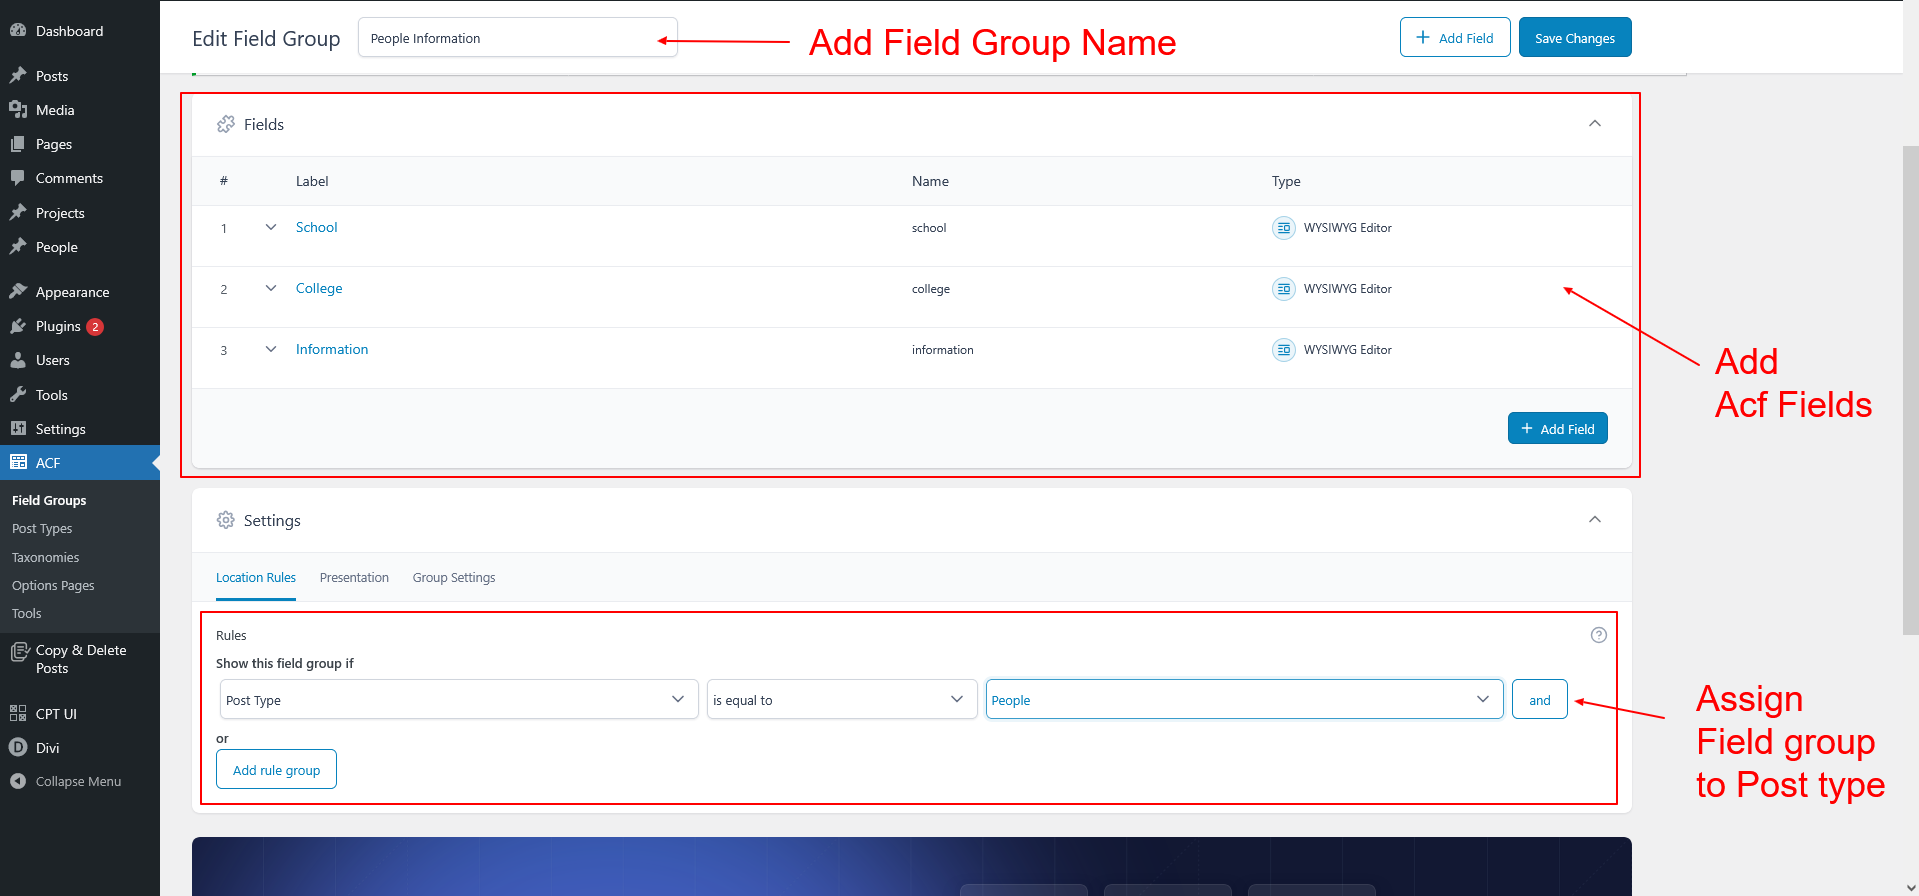Viewport: 1919px width, 896px height.
Task: Open the Information field label link
Action: tap(332, 349)
